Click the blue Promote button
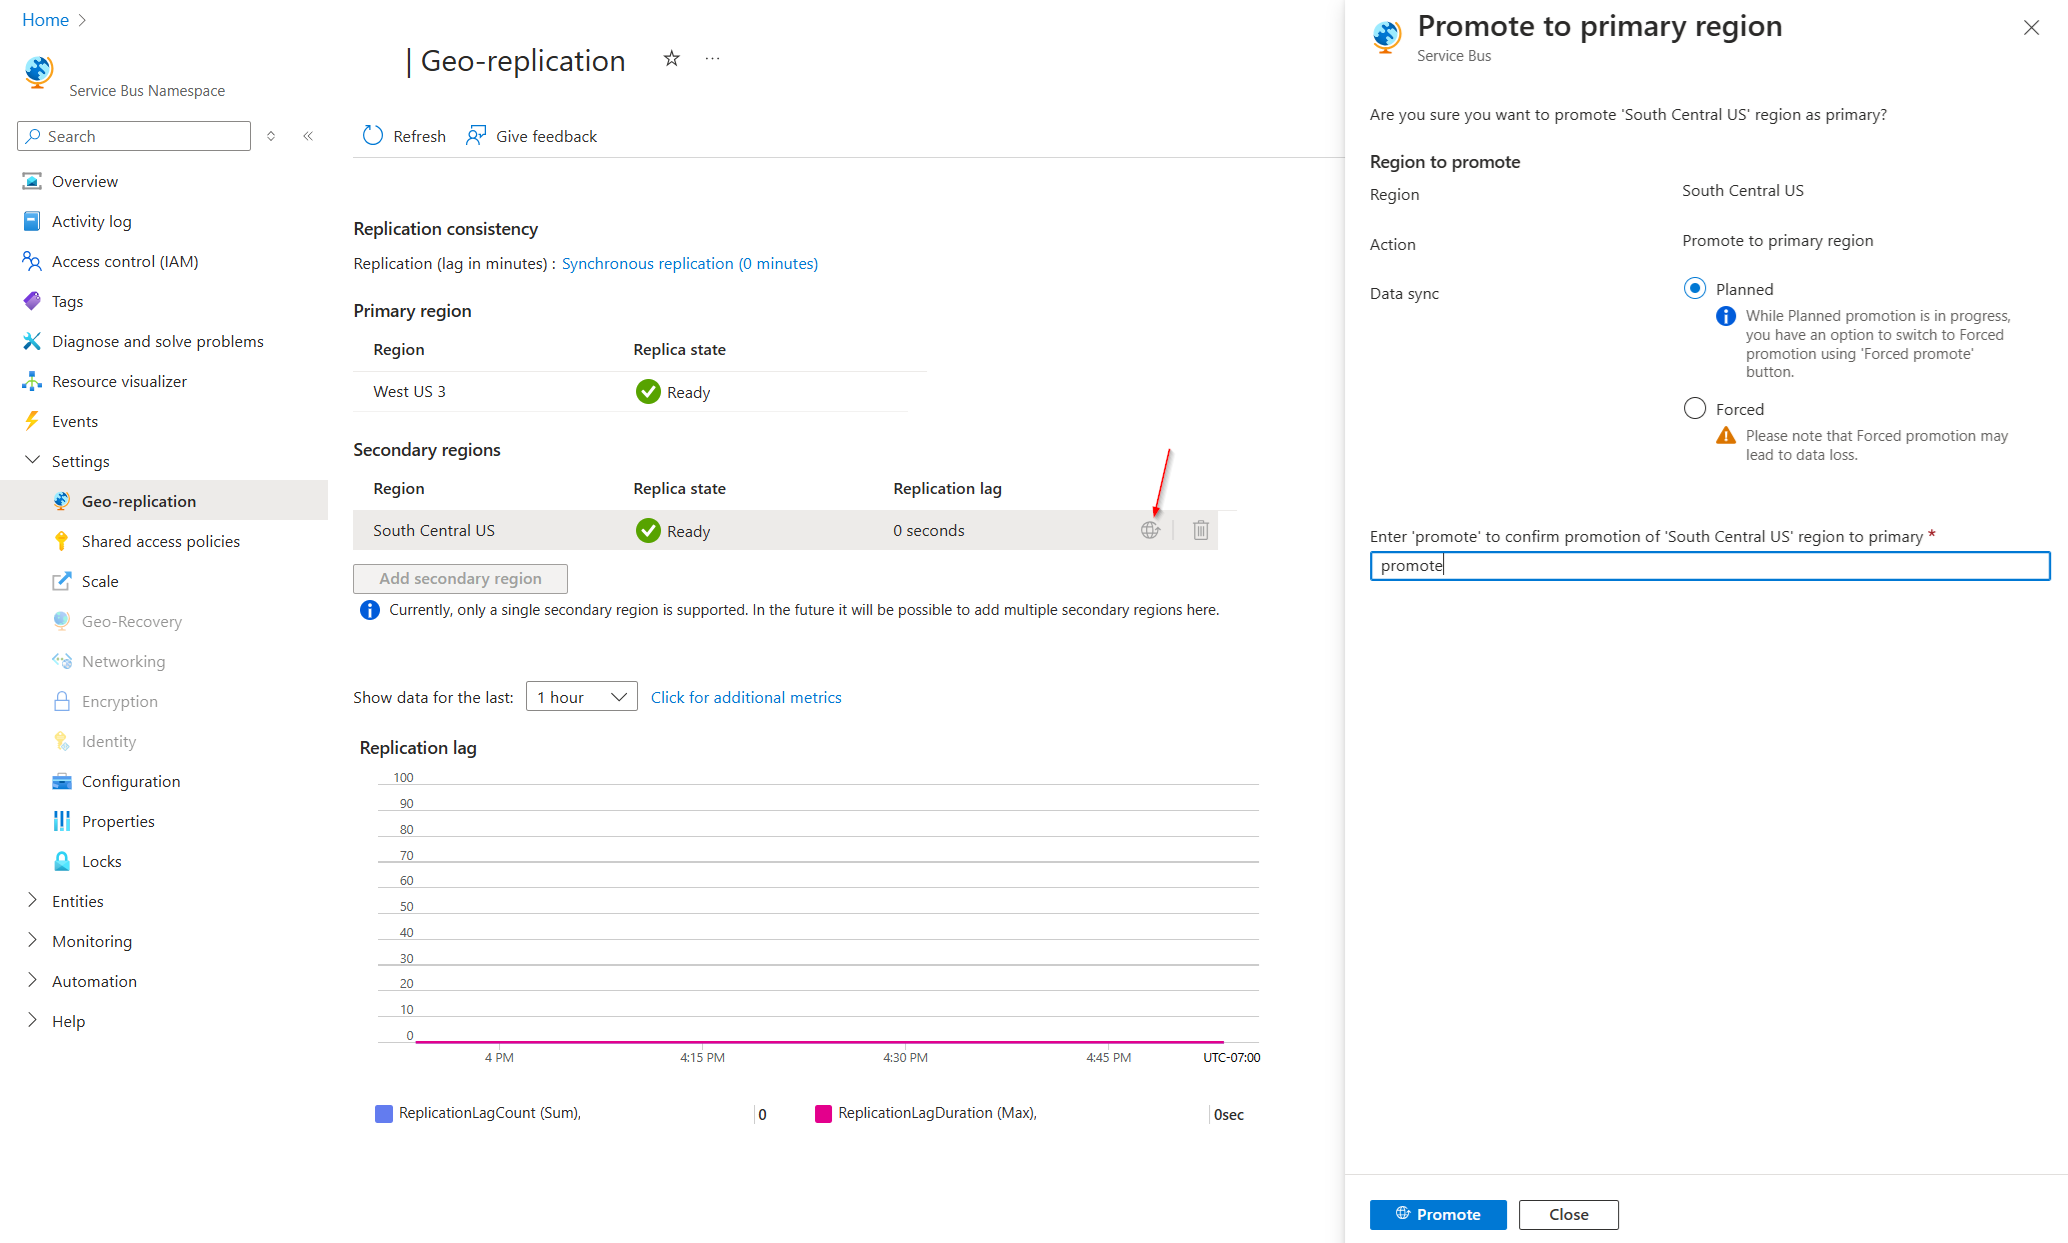Viewport: 2068px width, 1243px height. pos(1437,1214)
